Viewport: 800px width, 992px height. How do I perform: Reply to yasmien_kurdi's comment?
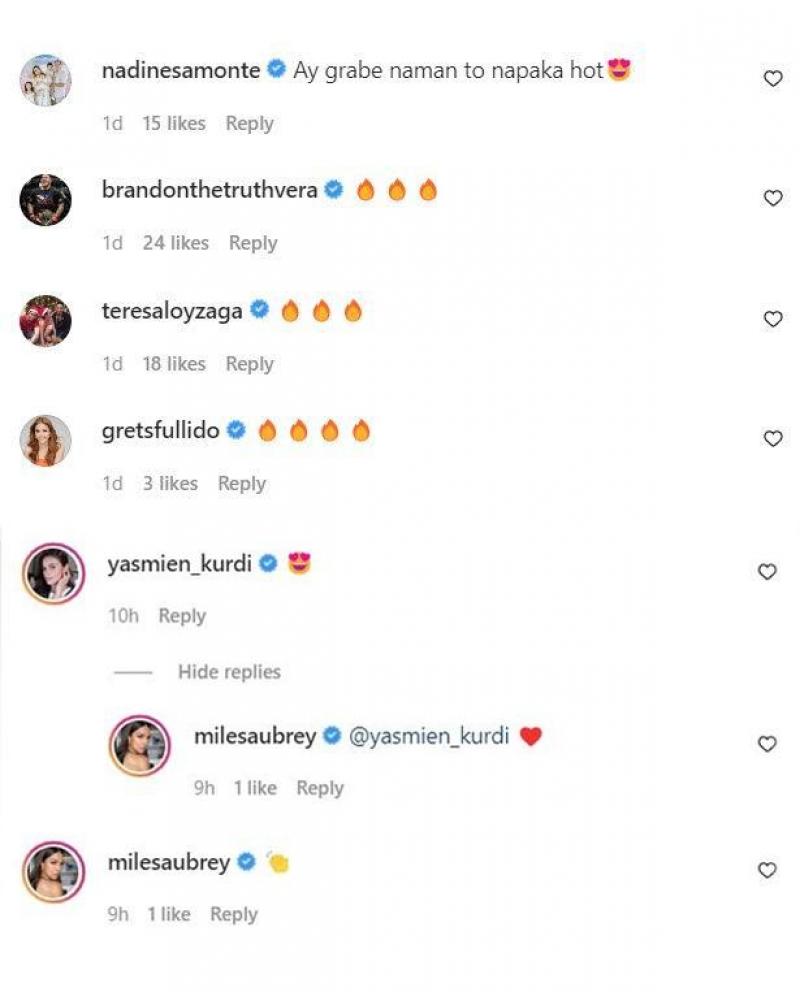182,616
